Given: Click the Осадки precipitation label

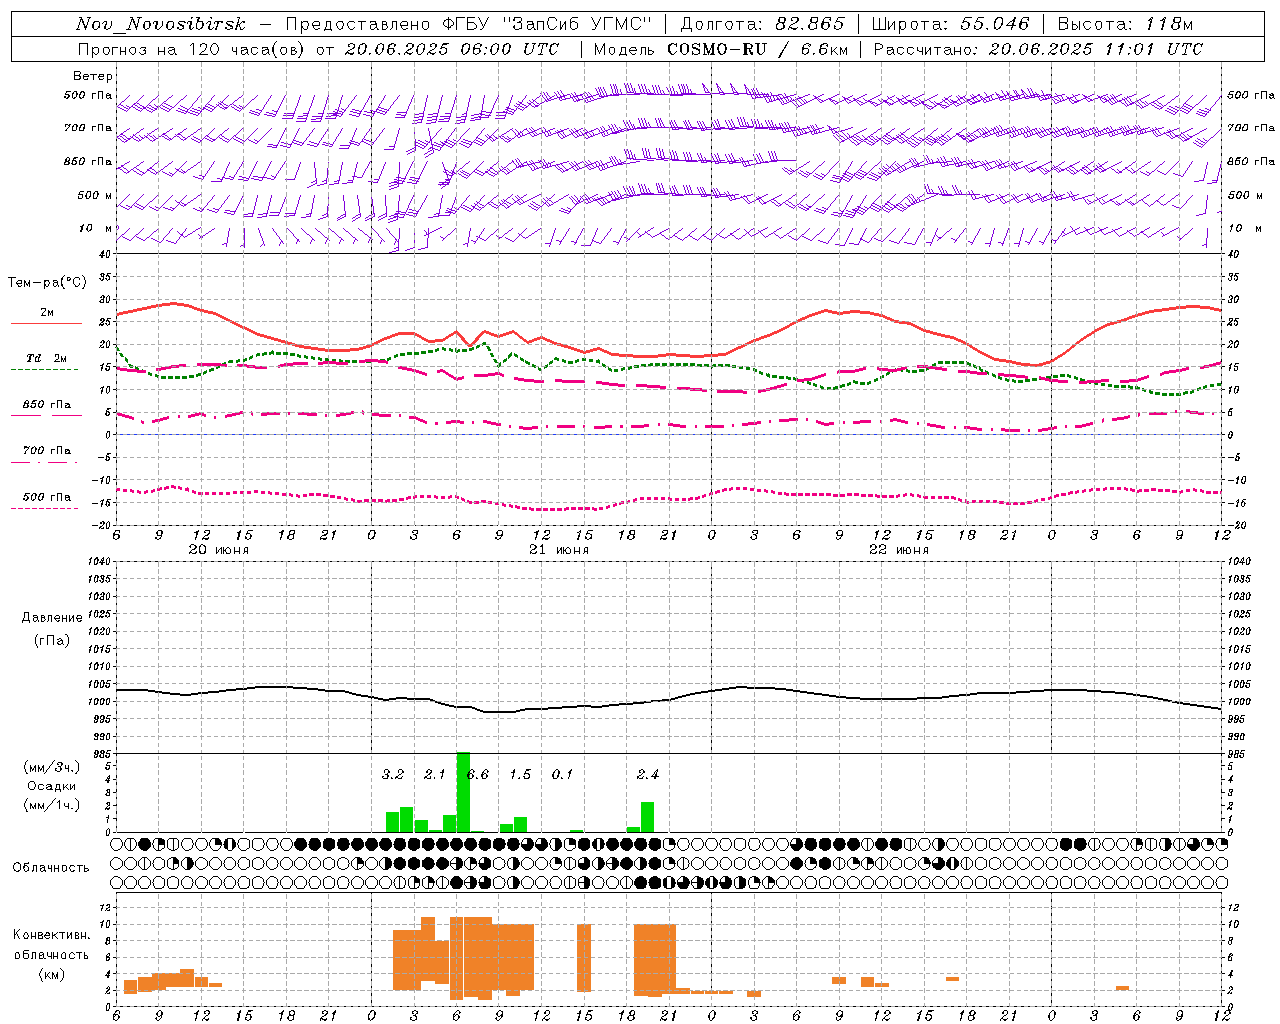Looking at the screenshot, I should click(x=52, y=786).
